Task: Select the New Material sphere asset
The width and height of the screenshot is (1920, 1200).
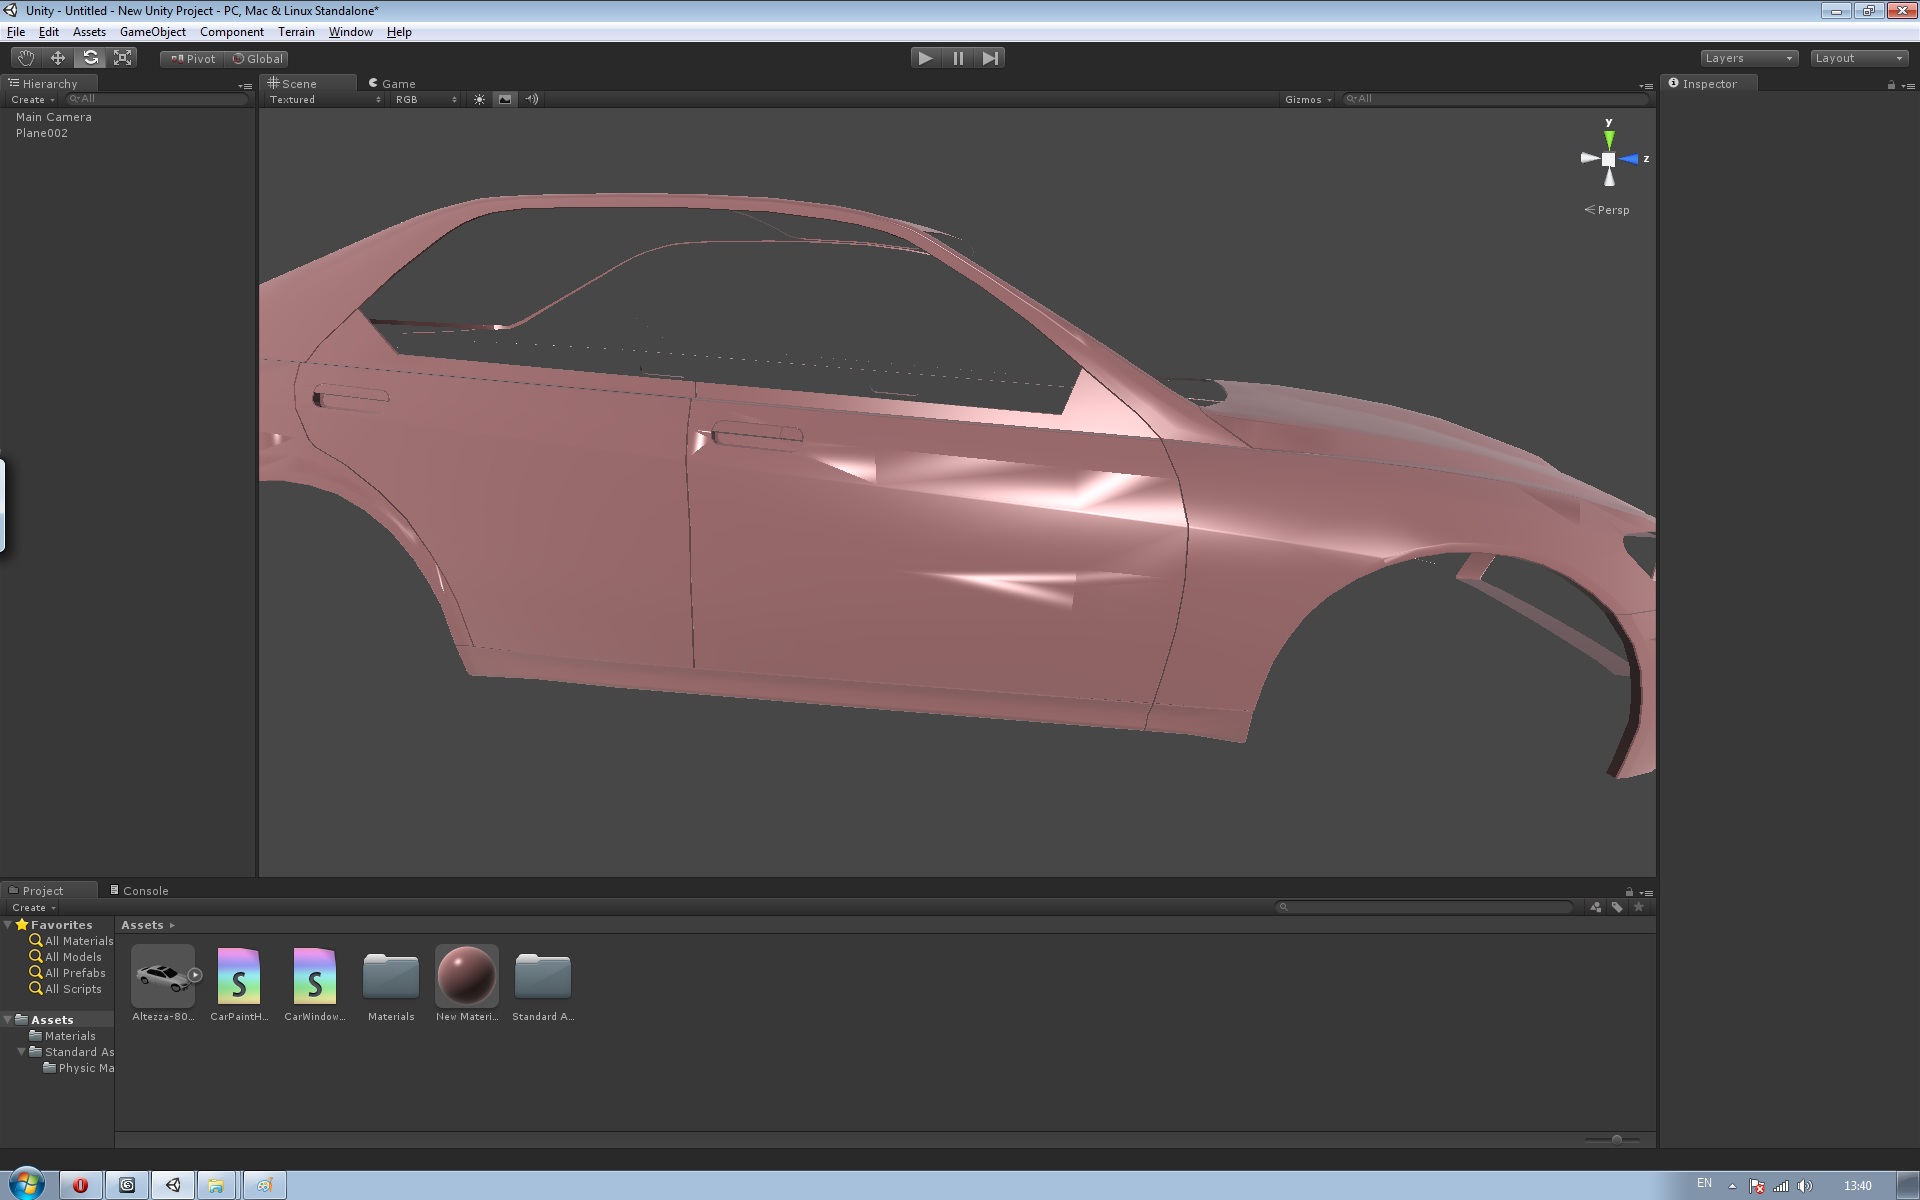Action: tap(466, 976)
